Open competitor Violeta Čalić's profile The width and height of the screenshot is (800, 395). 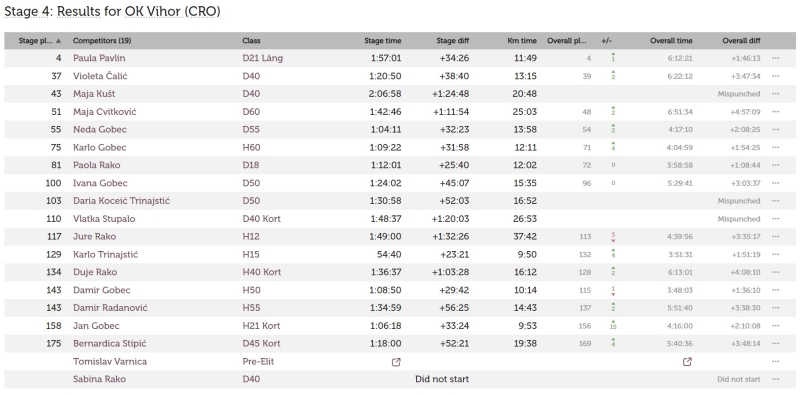pos(100,76)
